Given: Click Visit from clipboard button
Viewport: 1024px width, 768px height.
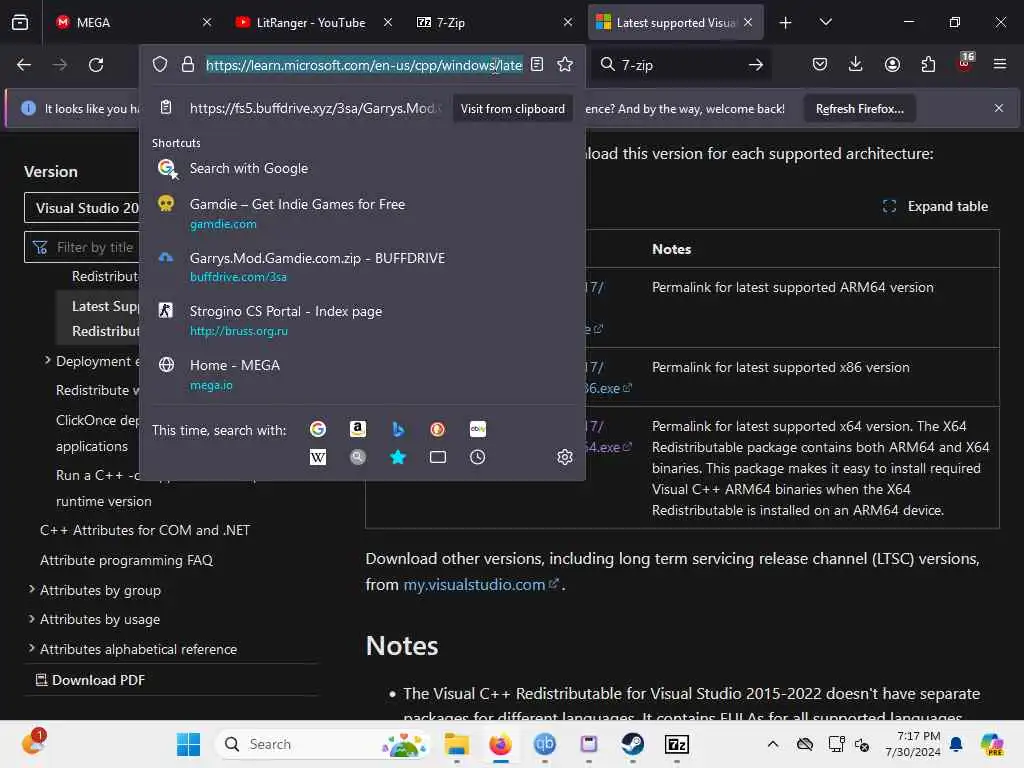Looking at the screenshot, I should pyautogui.click(x=513, y=108).
